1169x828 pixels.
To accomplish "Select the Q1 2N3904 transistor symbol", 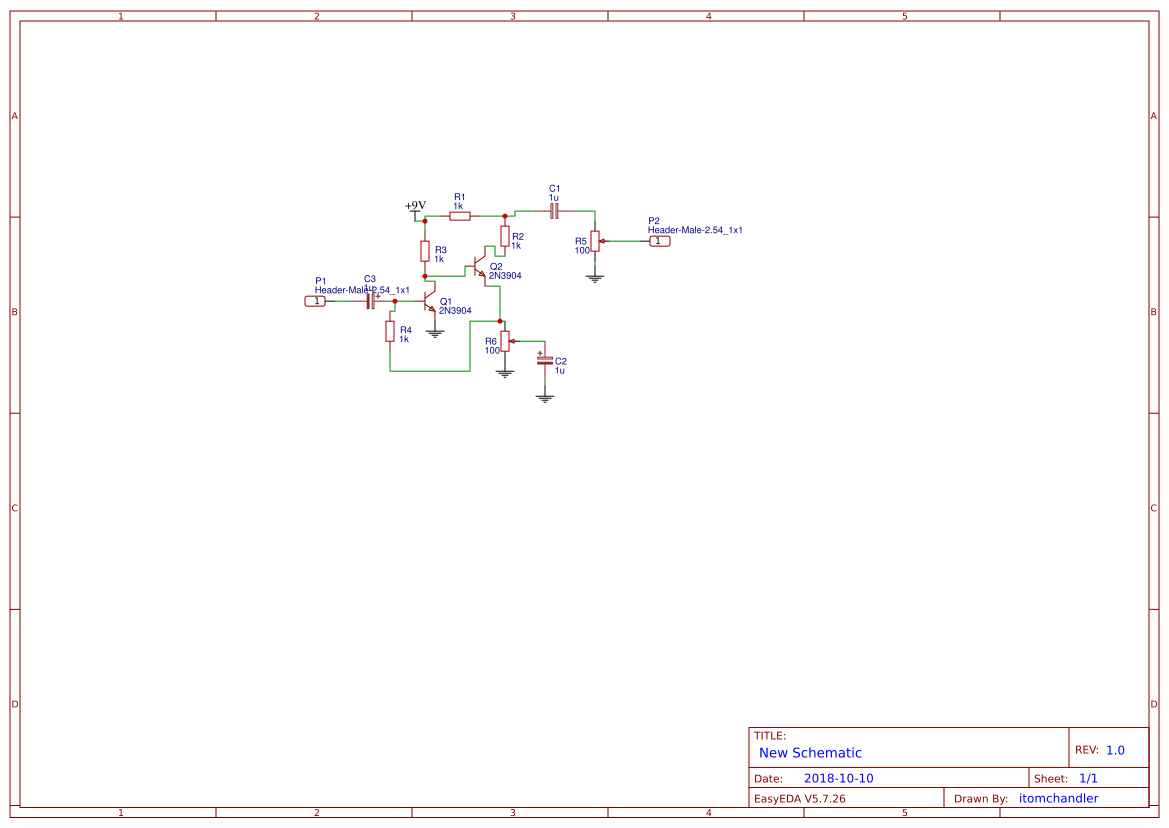I will [x=429, y=302].
